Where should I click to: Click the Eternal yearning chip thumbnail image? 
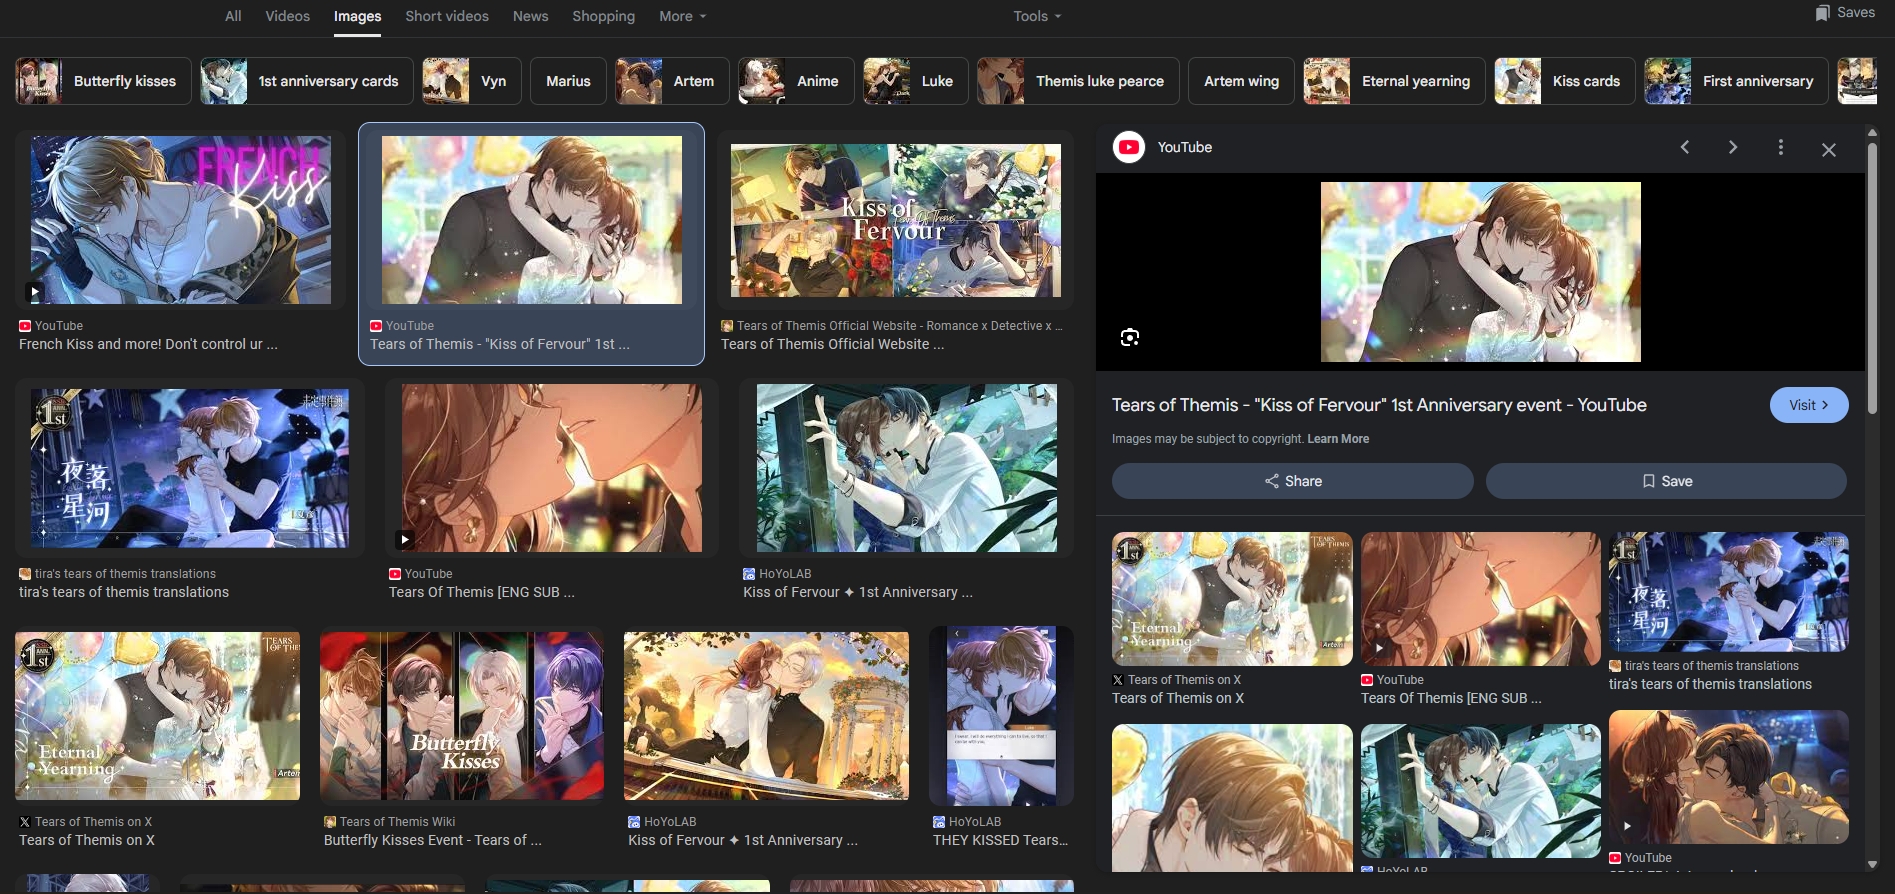tap(1327, 81)
